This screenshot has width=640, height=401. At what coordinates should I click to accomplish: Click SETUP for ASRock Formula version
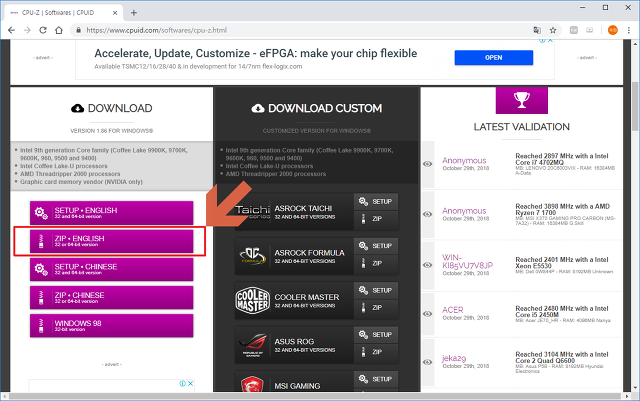click(376, 246)
